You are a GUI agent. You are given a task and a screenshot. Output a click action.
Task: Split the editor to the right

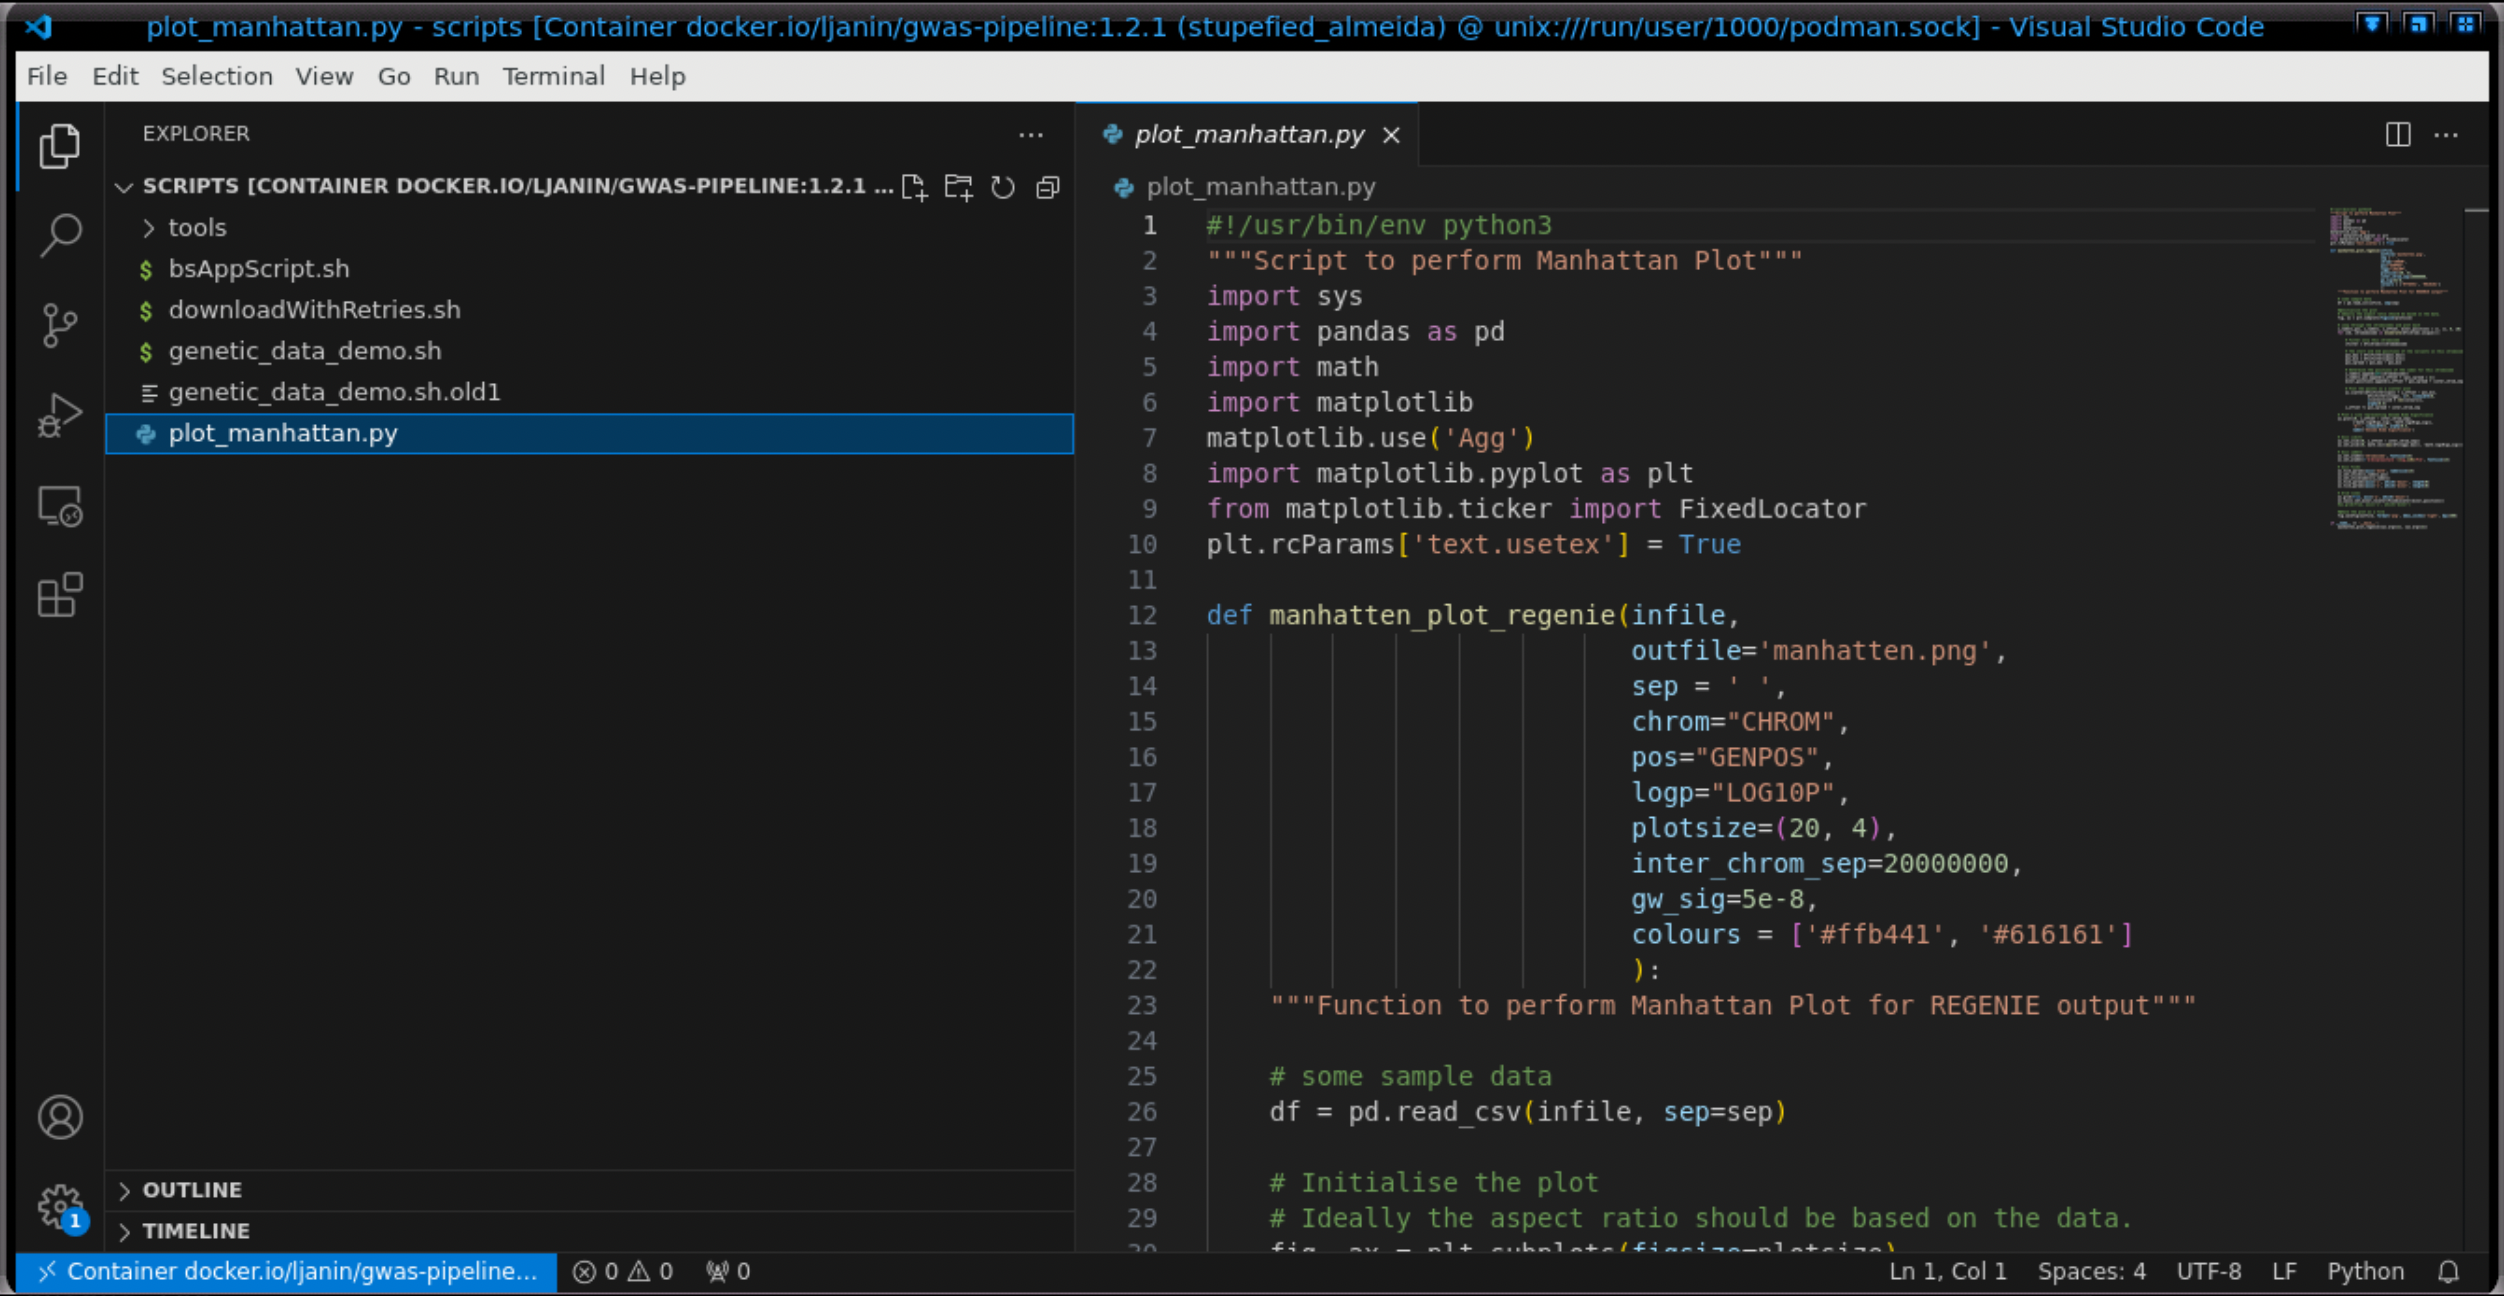(x=2397, y=134)
